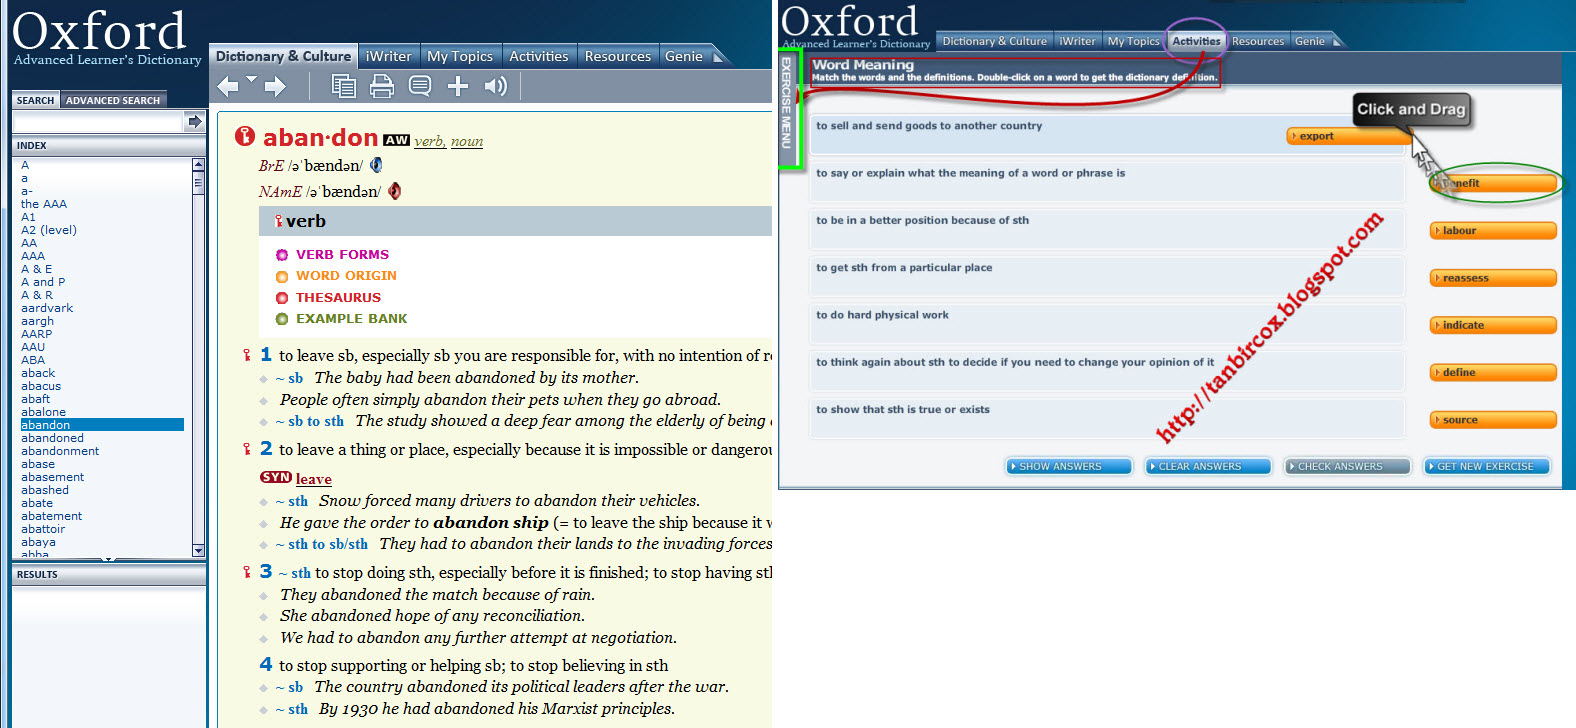Select the ADVANCED SEARCH tab

(x=113, y=100)
